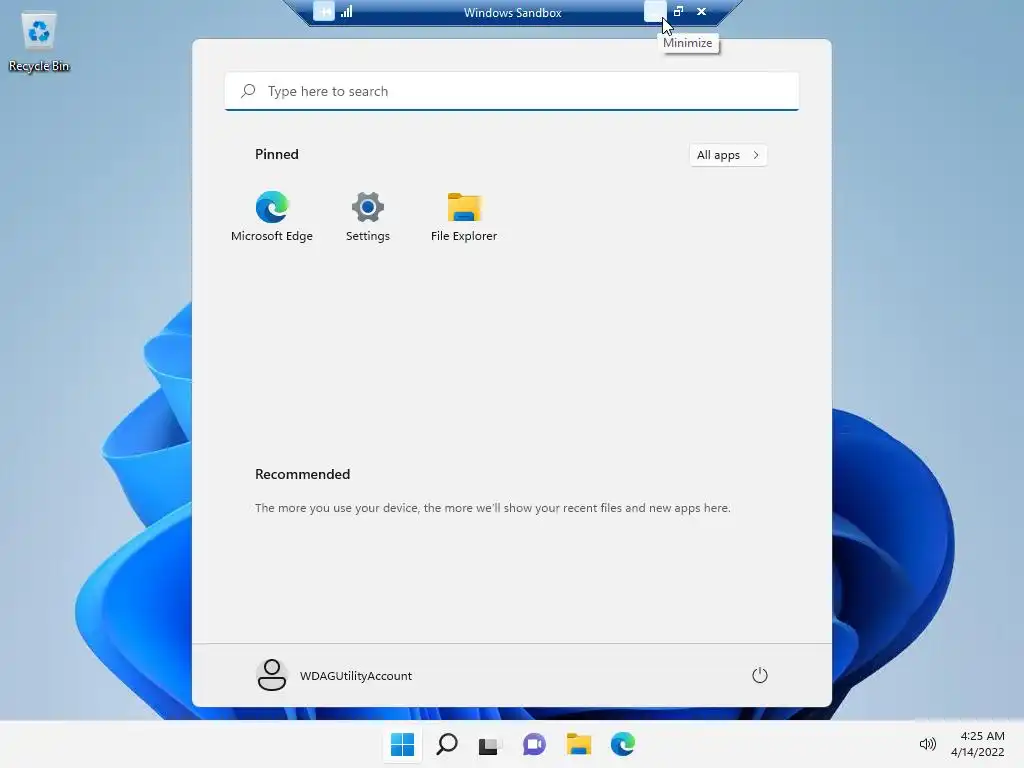Click the Pinned section heading

(277, 154)
